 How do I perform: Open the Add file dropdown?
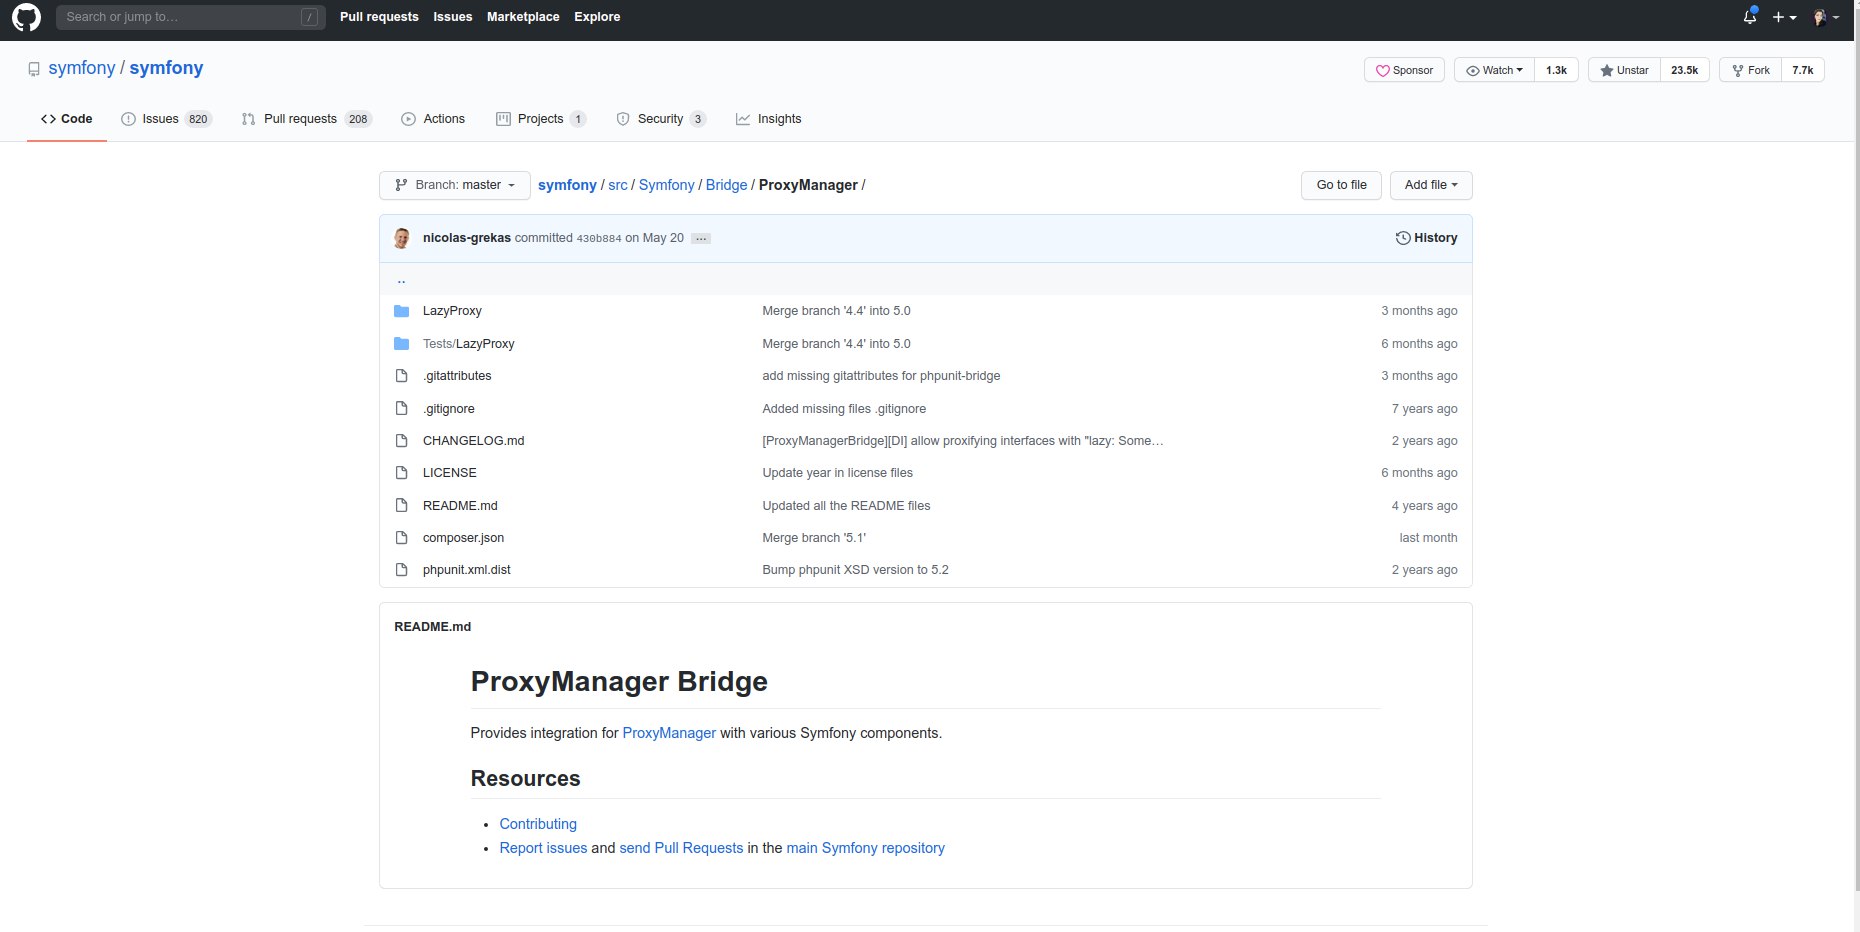[1431, 185]
